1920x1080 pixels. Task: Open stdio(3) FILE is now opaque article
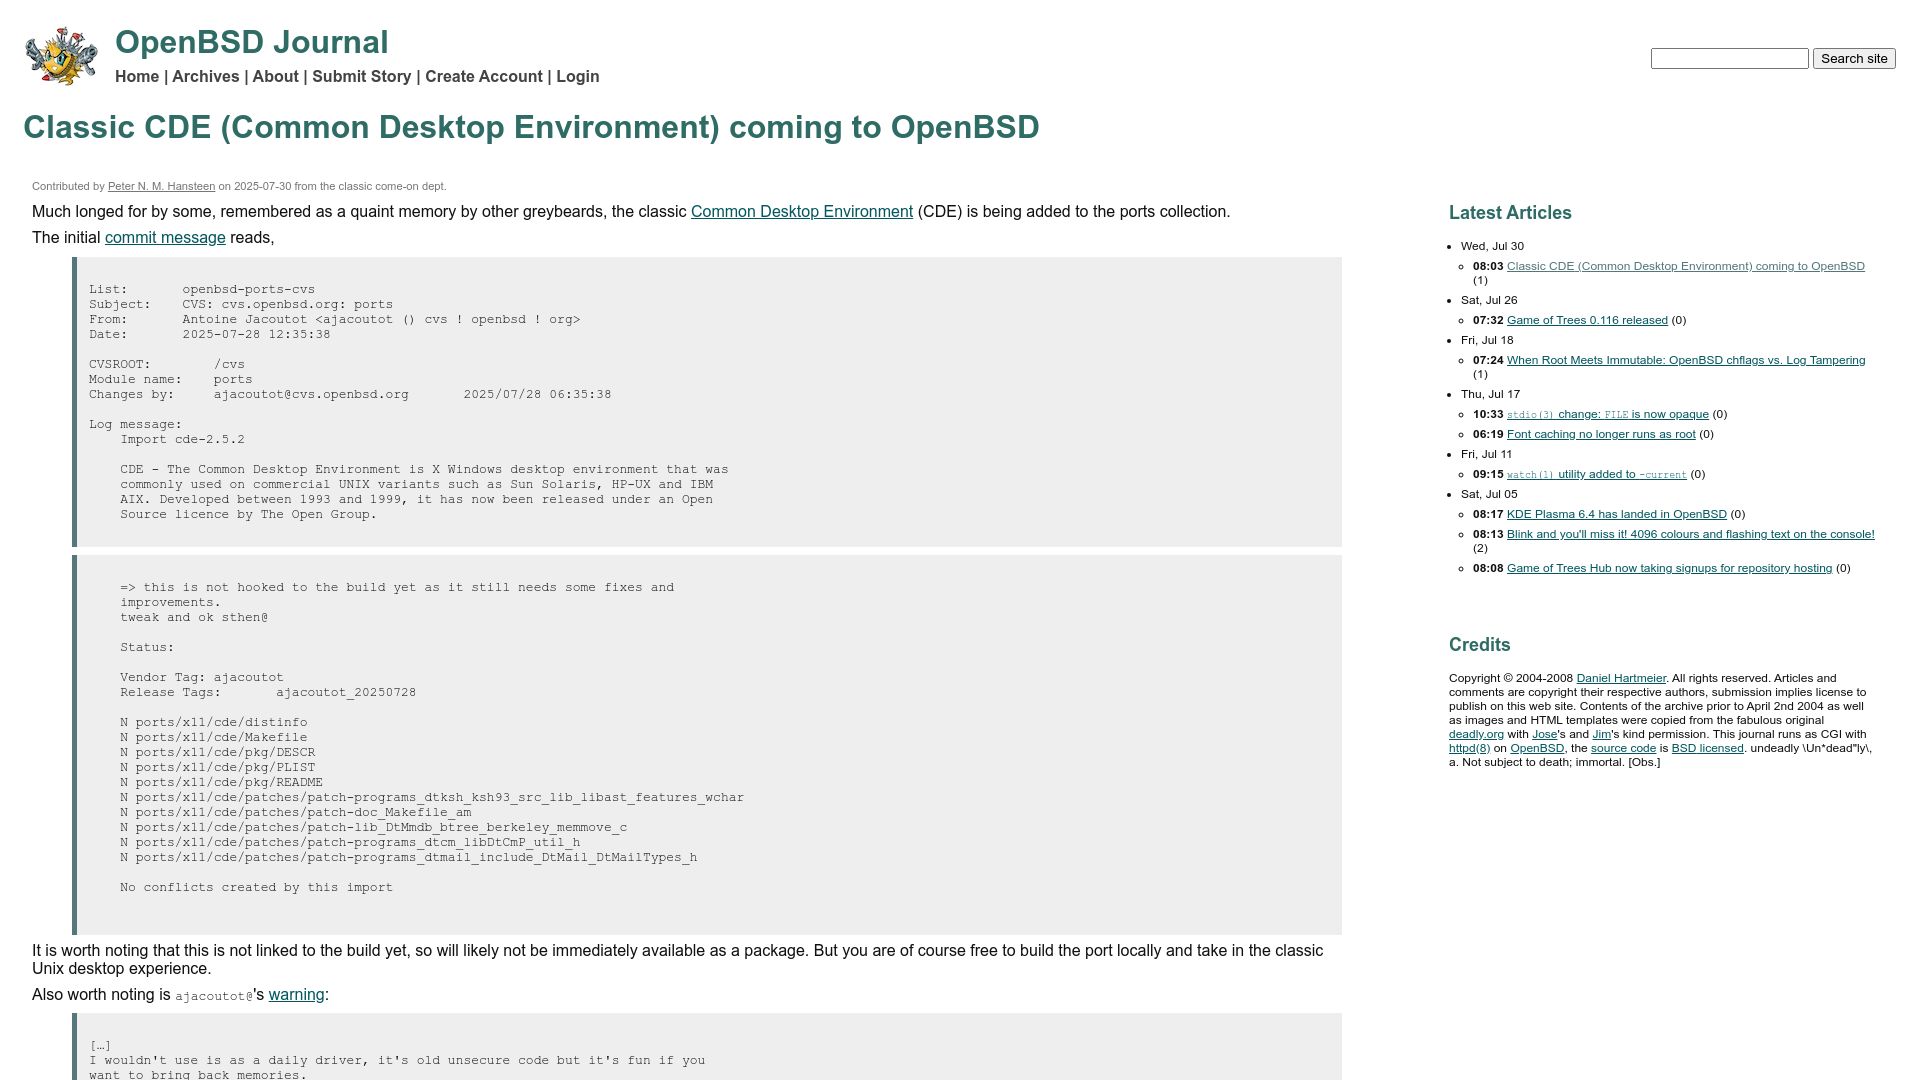(x=1607, y=414)
